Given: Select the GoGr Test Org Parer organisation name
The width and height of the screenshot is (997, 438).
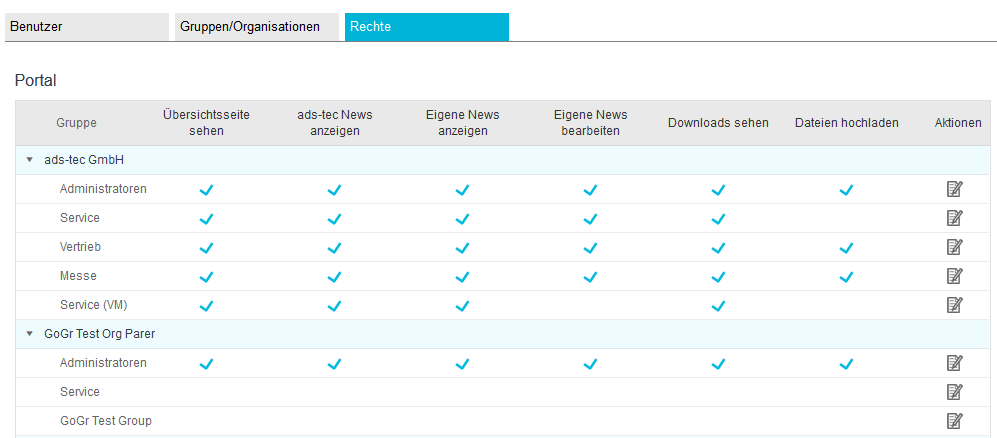Looking at the screenshot, I should pos(100,334).
